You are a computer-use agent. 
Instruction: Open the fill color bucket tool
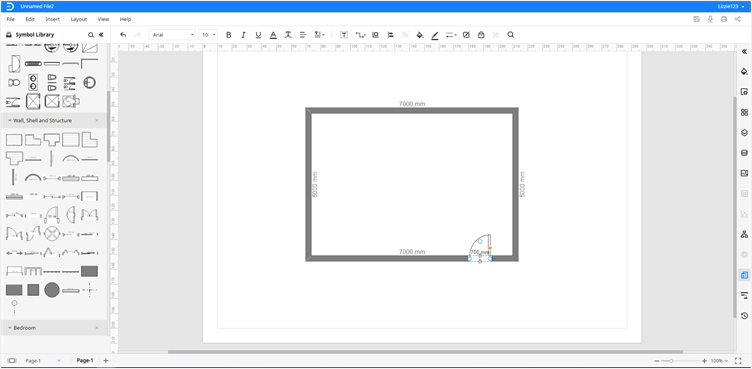420,35
